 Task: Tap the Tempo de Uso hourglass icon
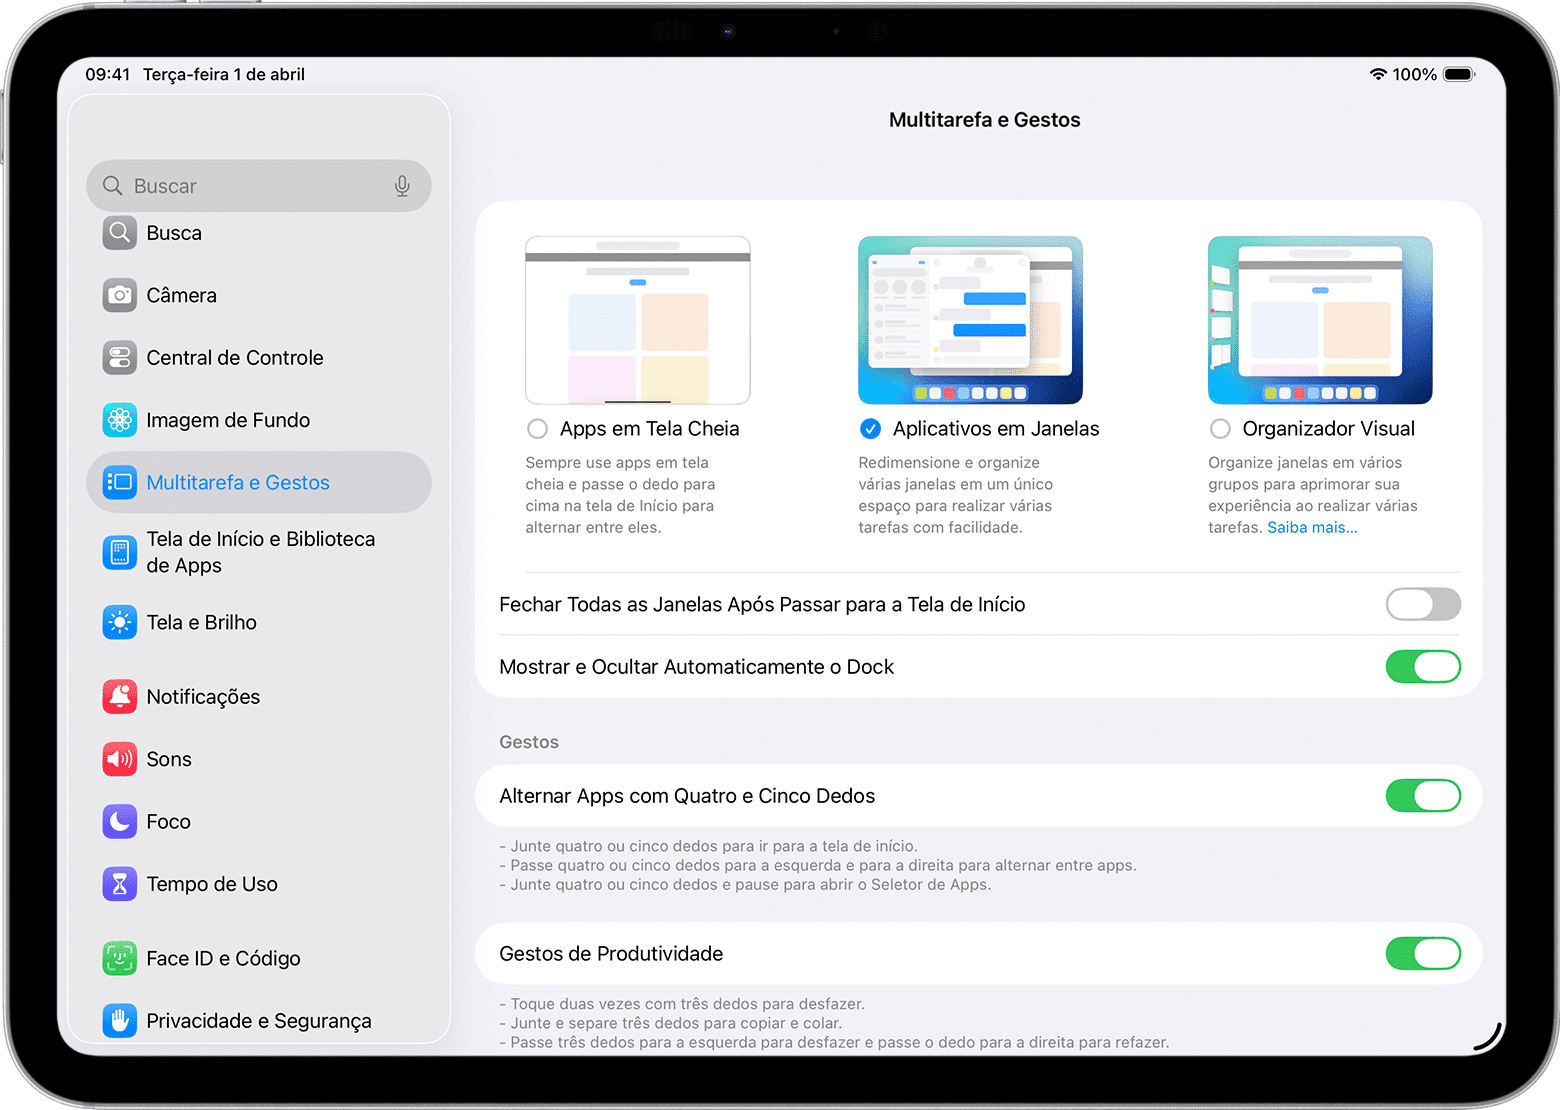[x=120, y=884]
